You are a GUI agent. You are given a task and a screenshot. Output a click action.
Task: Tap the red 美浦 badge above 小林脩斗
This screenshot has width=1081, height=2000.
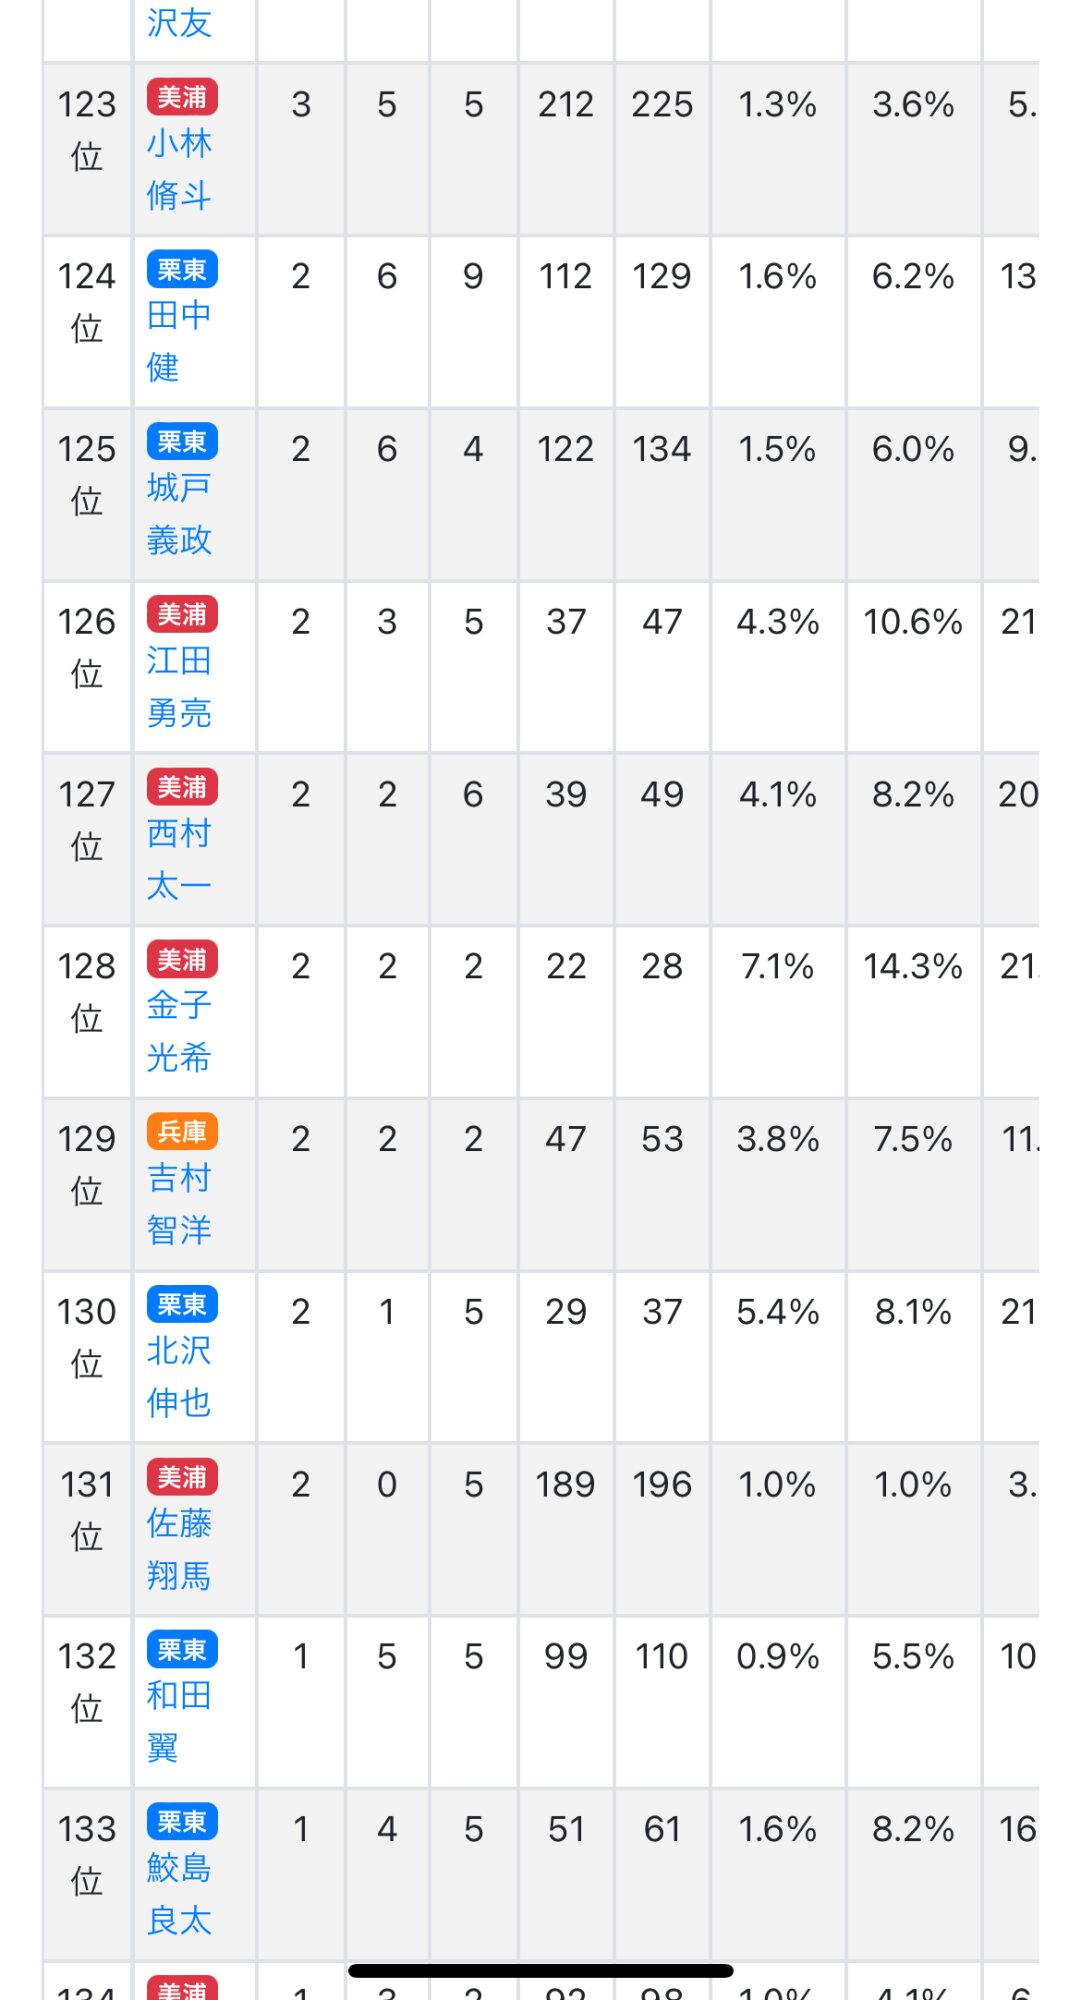(182, 97)
